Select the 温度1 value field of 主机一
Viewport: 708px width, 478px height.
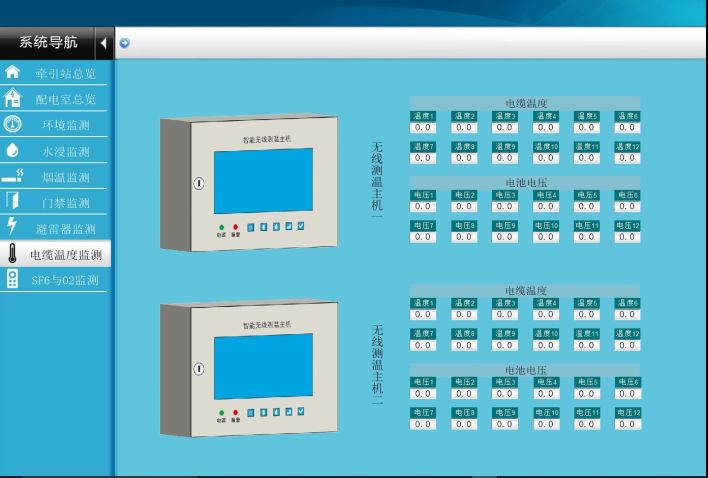click(423, 128)
